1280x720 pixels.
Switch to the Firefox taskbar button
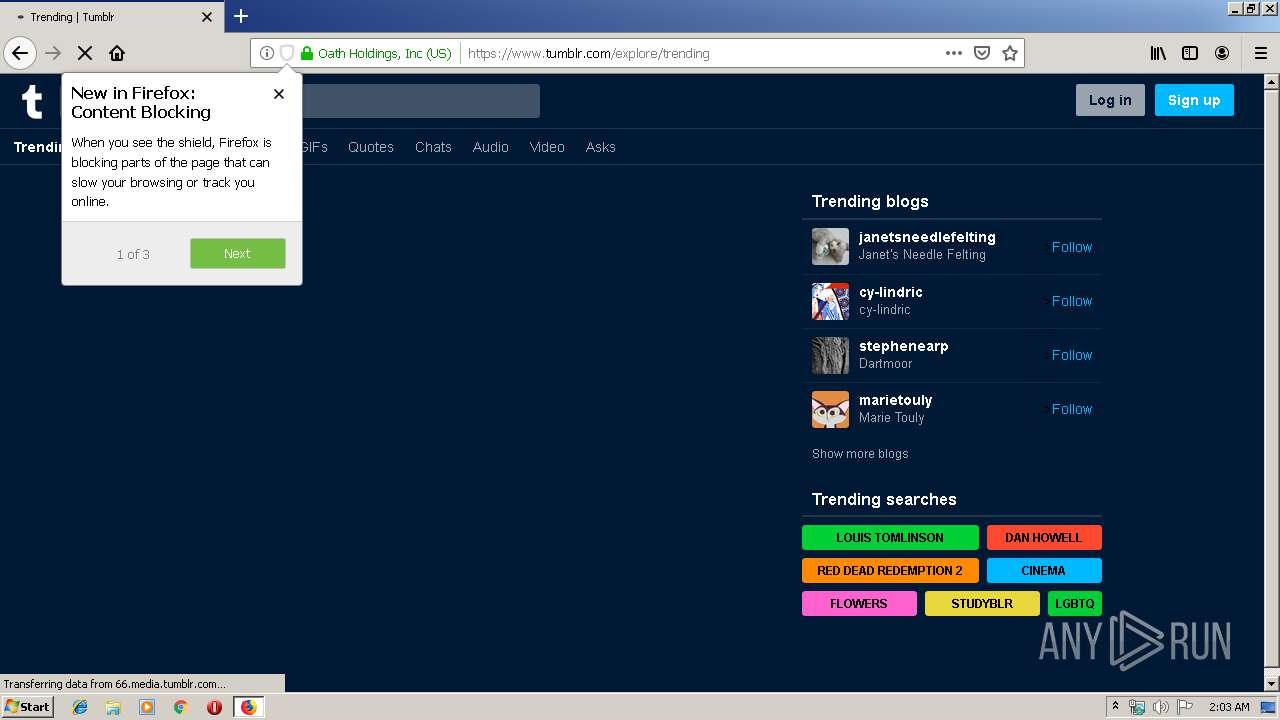tap(248, 707)
